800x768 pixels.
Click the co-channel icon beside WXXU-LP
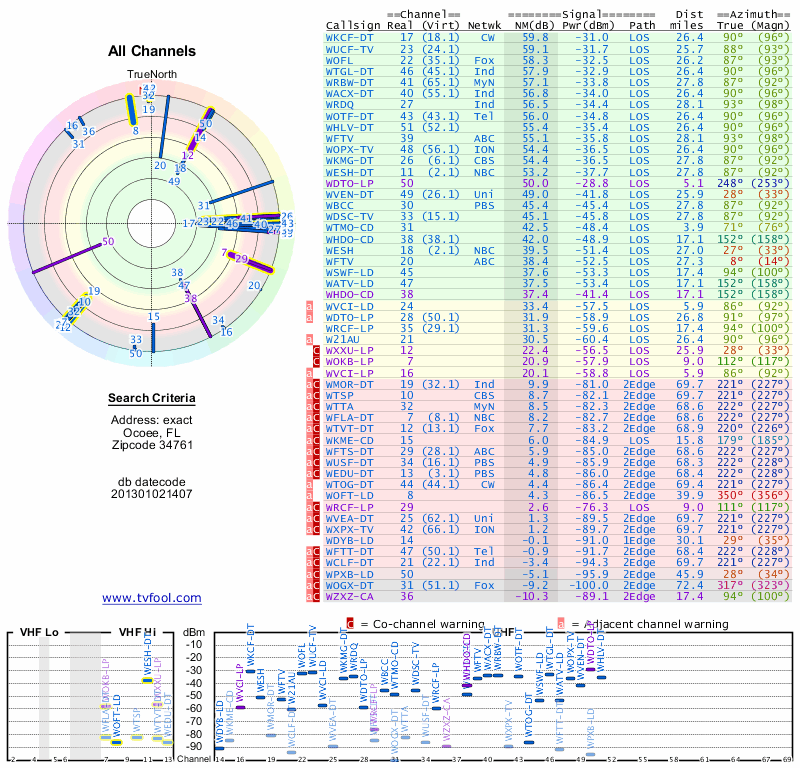pyautogui.click(x=316, y=351)
